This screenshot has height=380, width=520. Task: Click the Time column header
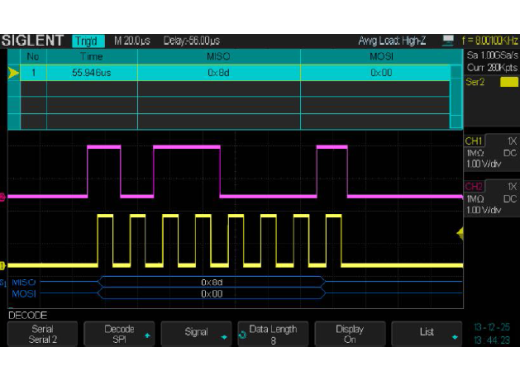tap(92, 57)
